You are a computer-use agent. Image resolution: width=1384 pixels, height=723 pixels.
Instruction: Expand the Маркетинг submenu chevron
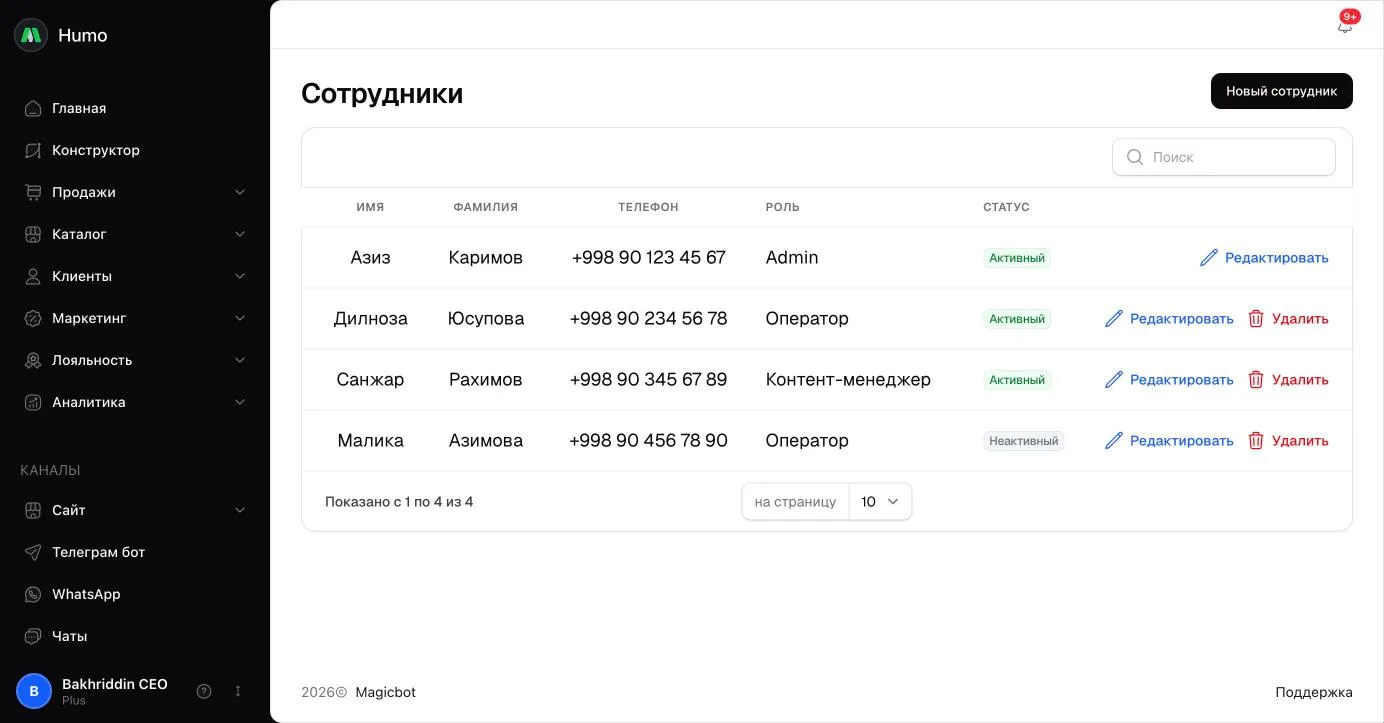pos(240,318)
